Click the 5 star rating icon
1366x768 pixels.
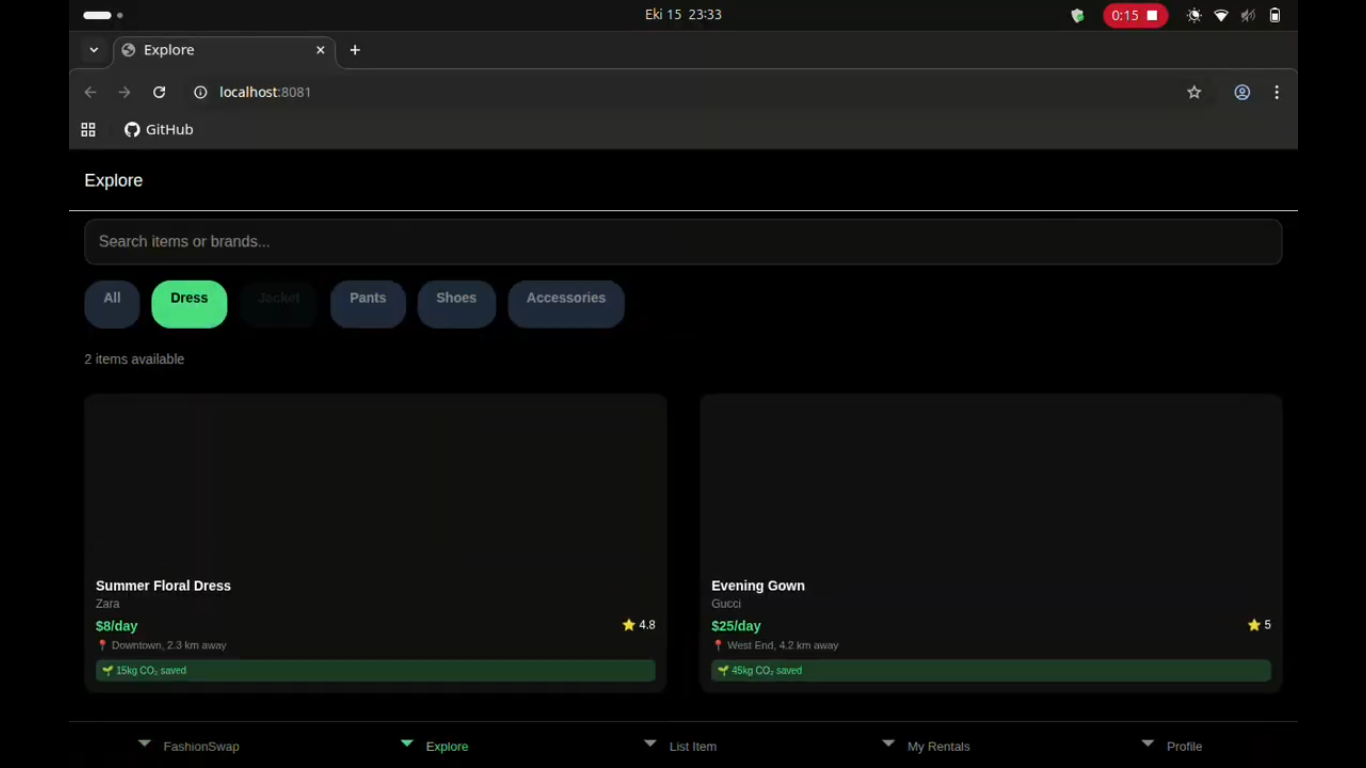click(x=1254, y=625)
